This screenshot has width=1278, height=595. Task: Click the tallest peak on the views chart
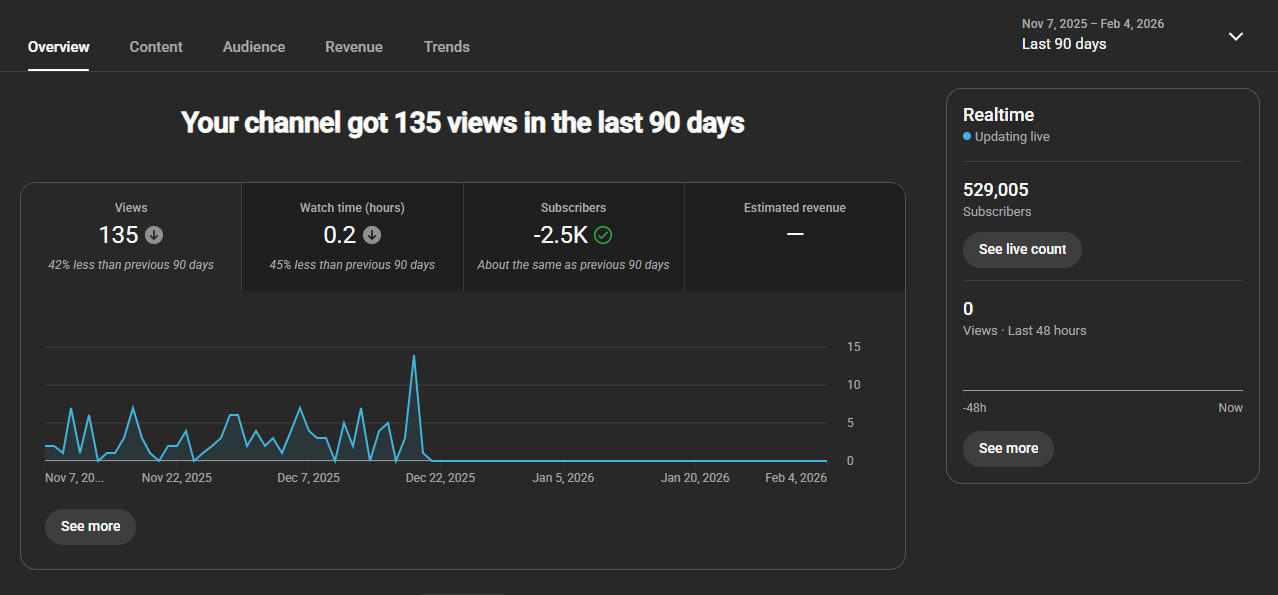pos(414,356)
